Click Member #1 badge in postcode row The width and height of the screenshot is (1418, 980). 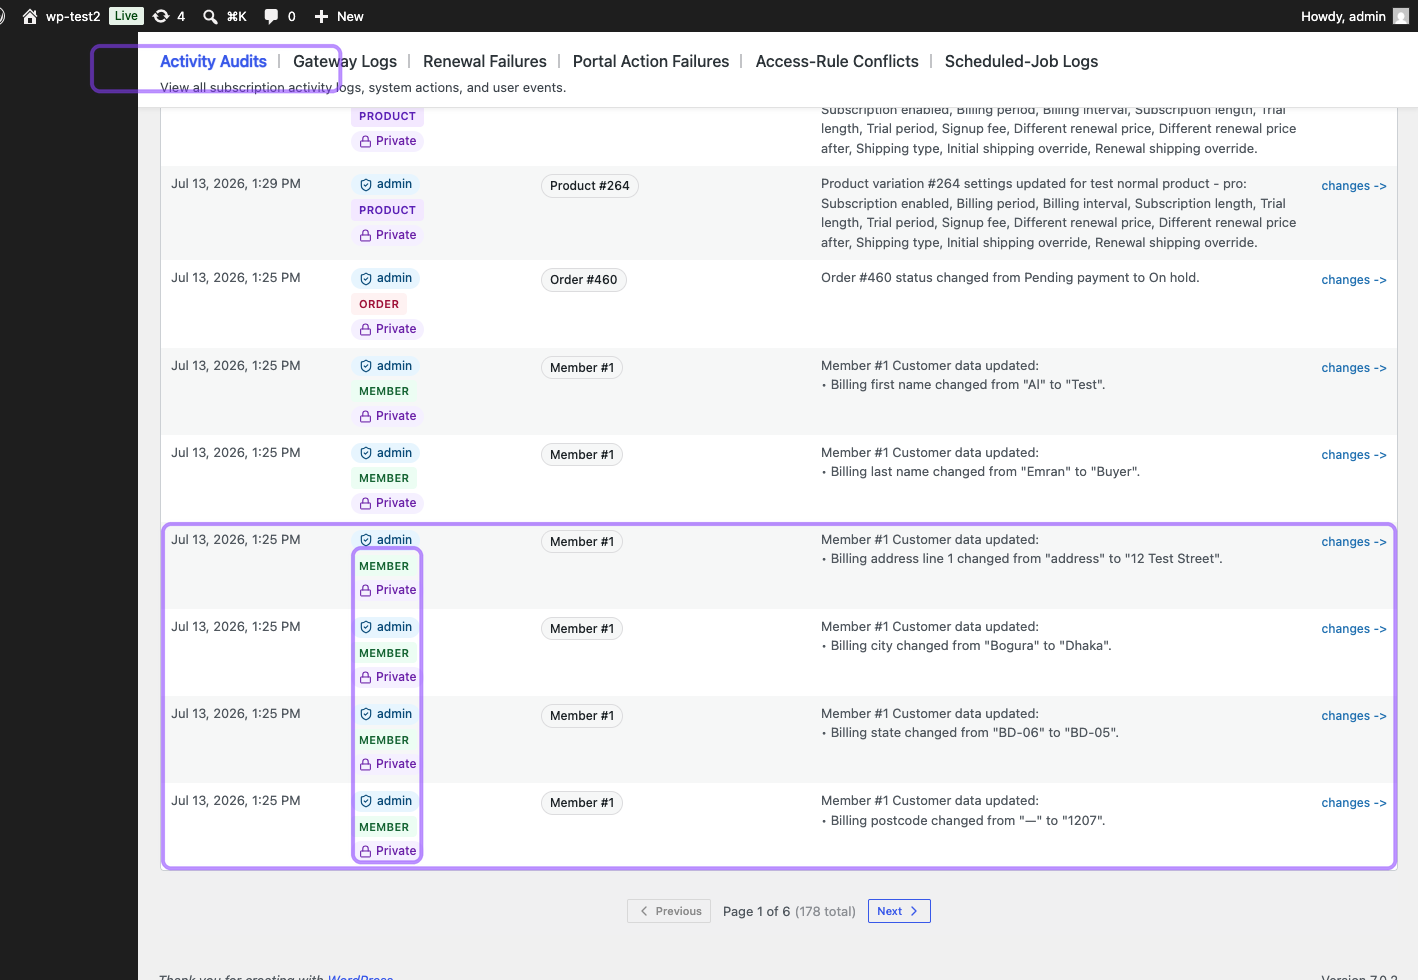point(582,803)
